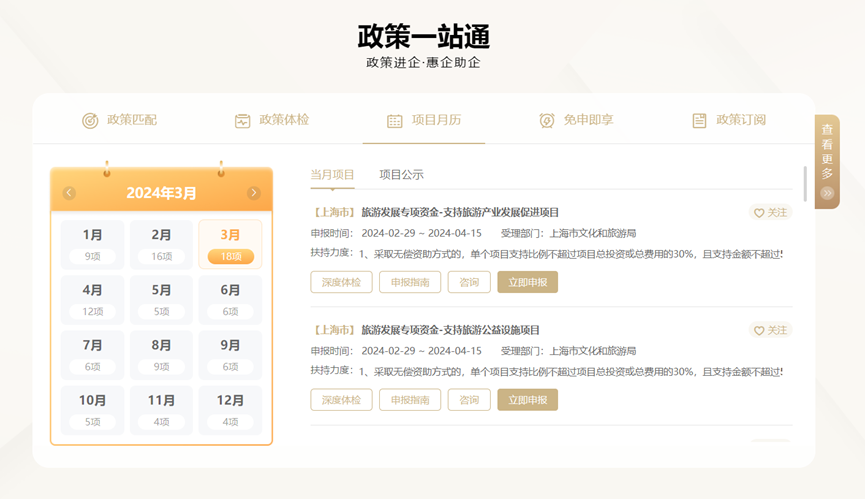
Task: Select the 当月项目 sub-tab
Action: (332, 175)
